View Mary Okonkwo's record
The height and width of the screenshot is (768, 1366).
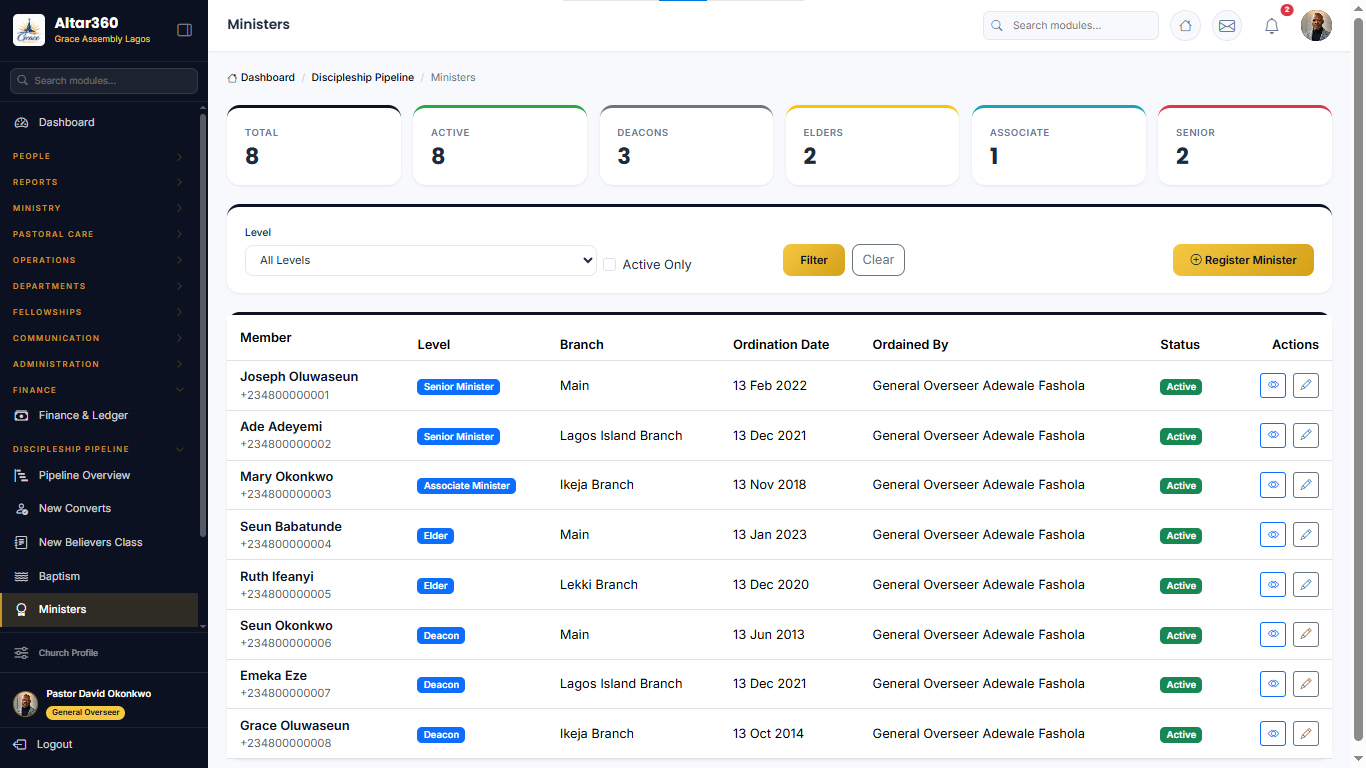pyautogui.click(x=1273, y=485)
